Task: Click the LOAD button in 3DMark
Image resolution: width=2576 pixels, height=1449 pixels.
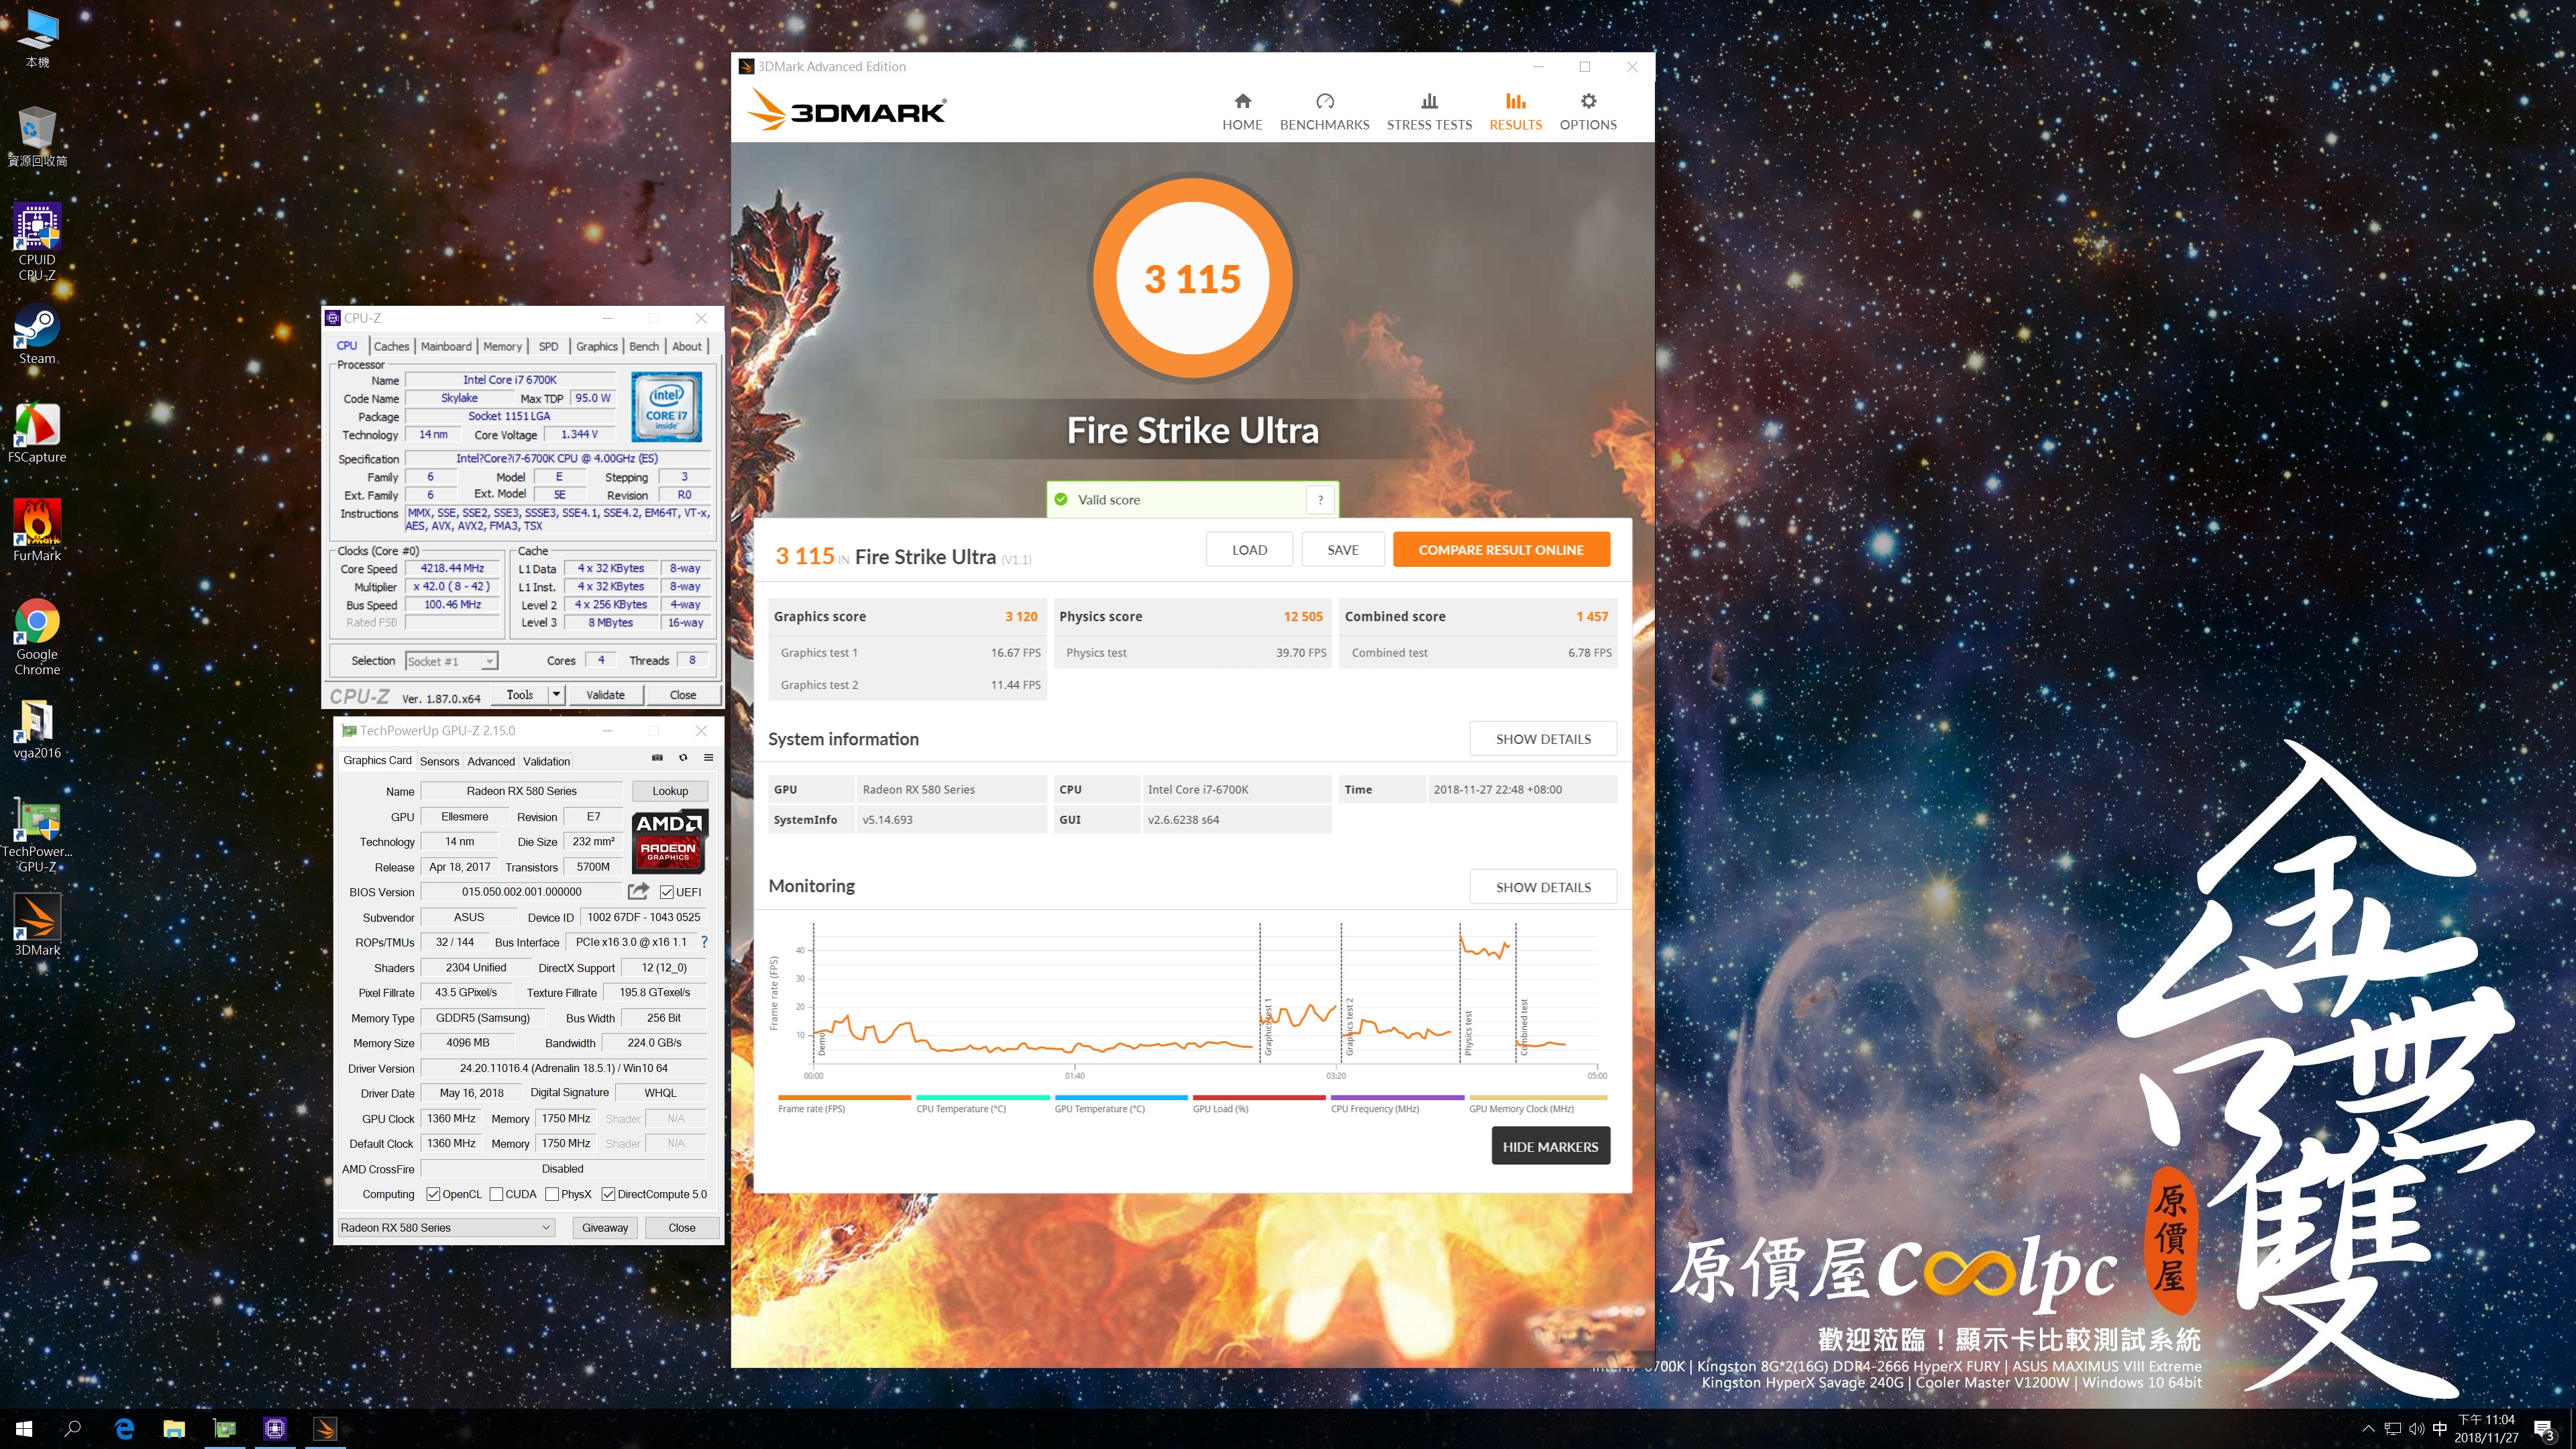Action: [x=1249, y=549]
